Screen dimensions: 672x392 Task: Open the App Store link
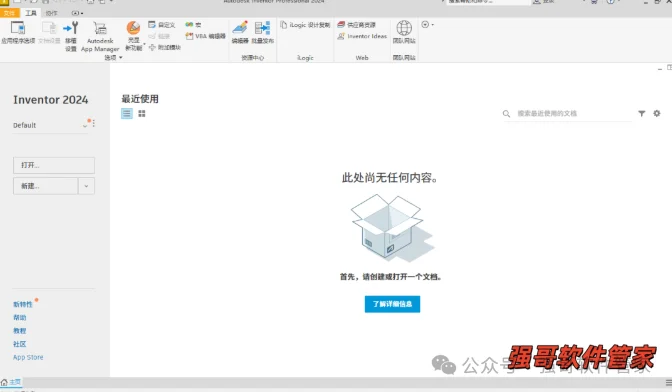[x=28, y=357]
